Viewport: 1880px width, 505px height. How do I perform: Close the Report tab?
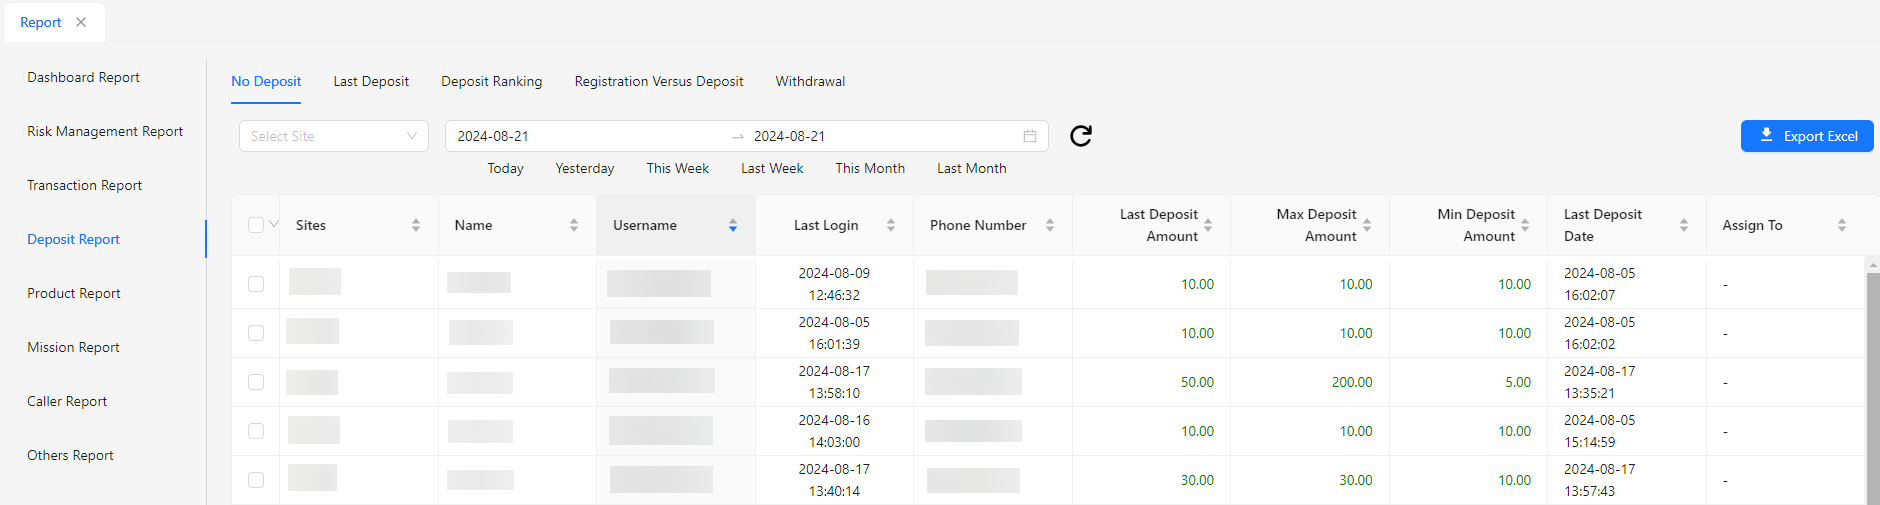click(x=81, y=22)
